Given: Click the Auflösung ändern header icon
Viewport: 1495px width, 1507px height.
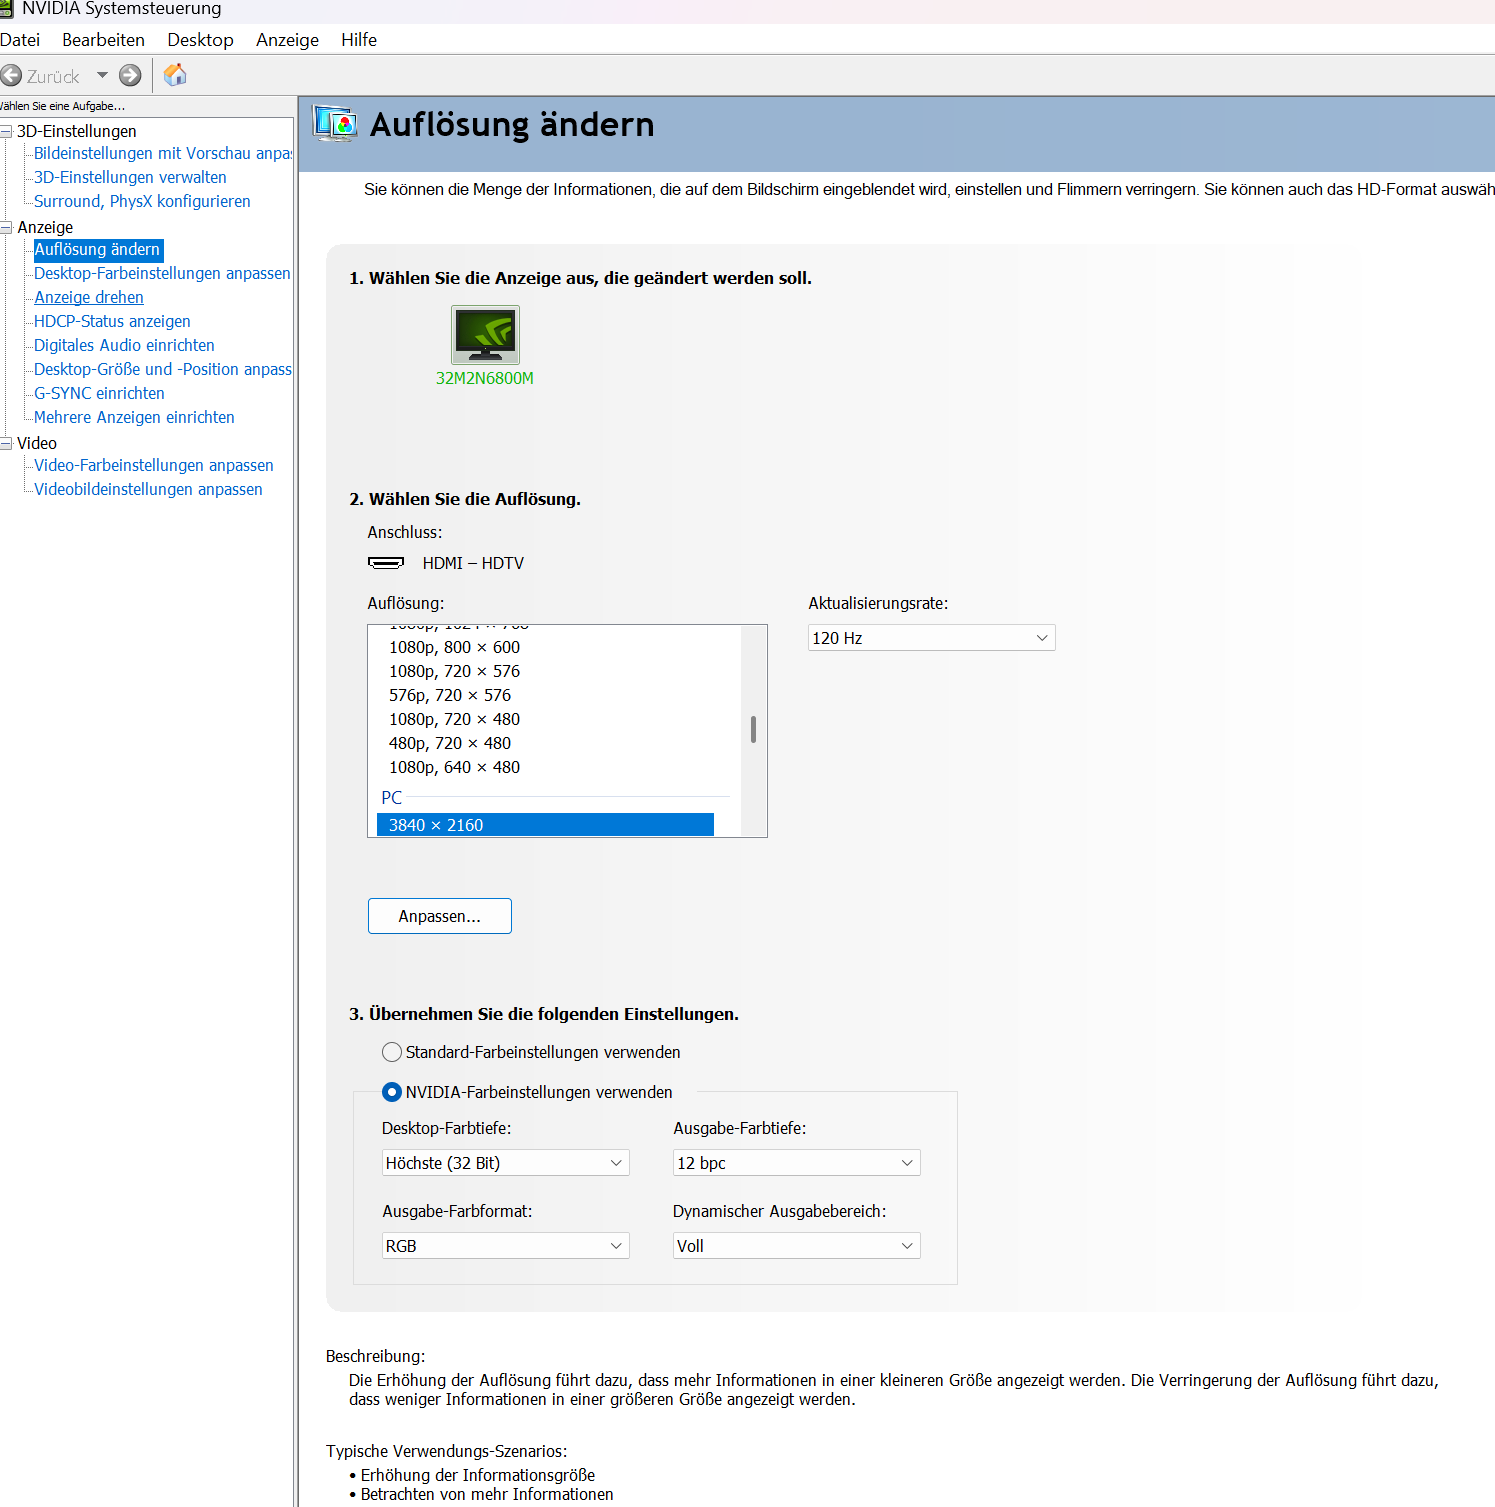Looking at the screenshot, I should pos(335,124).
